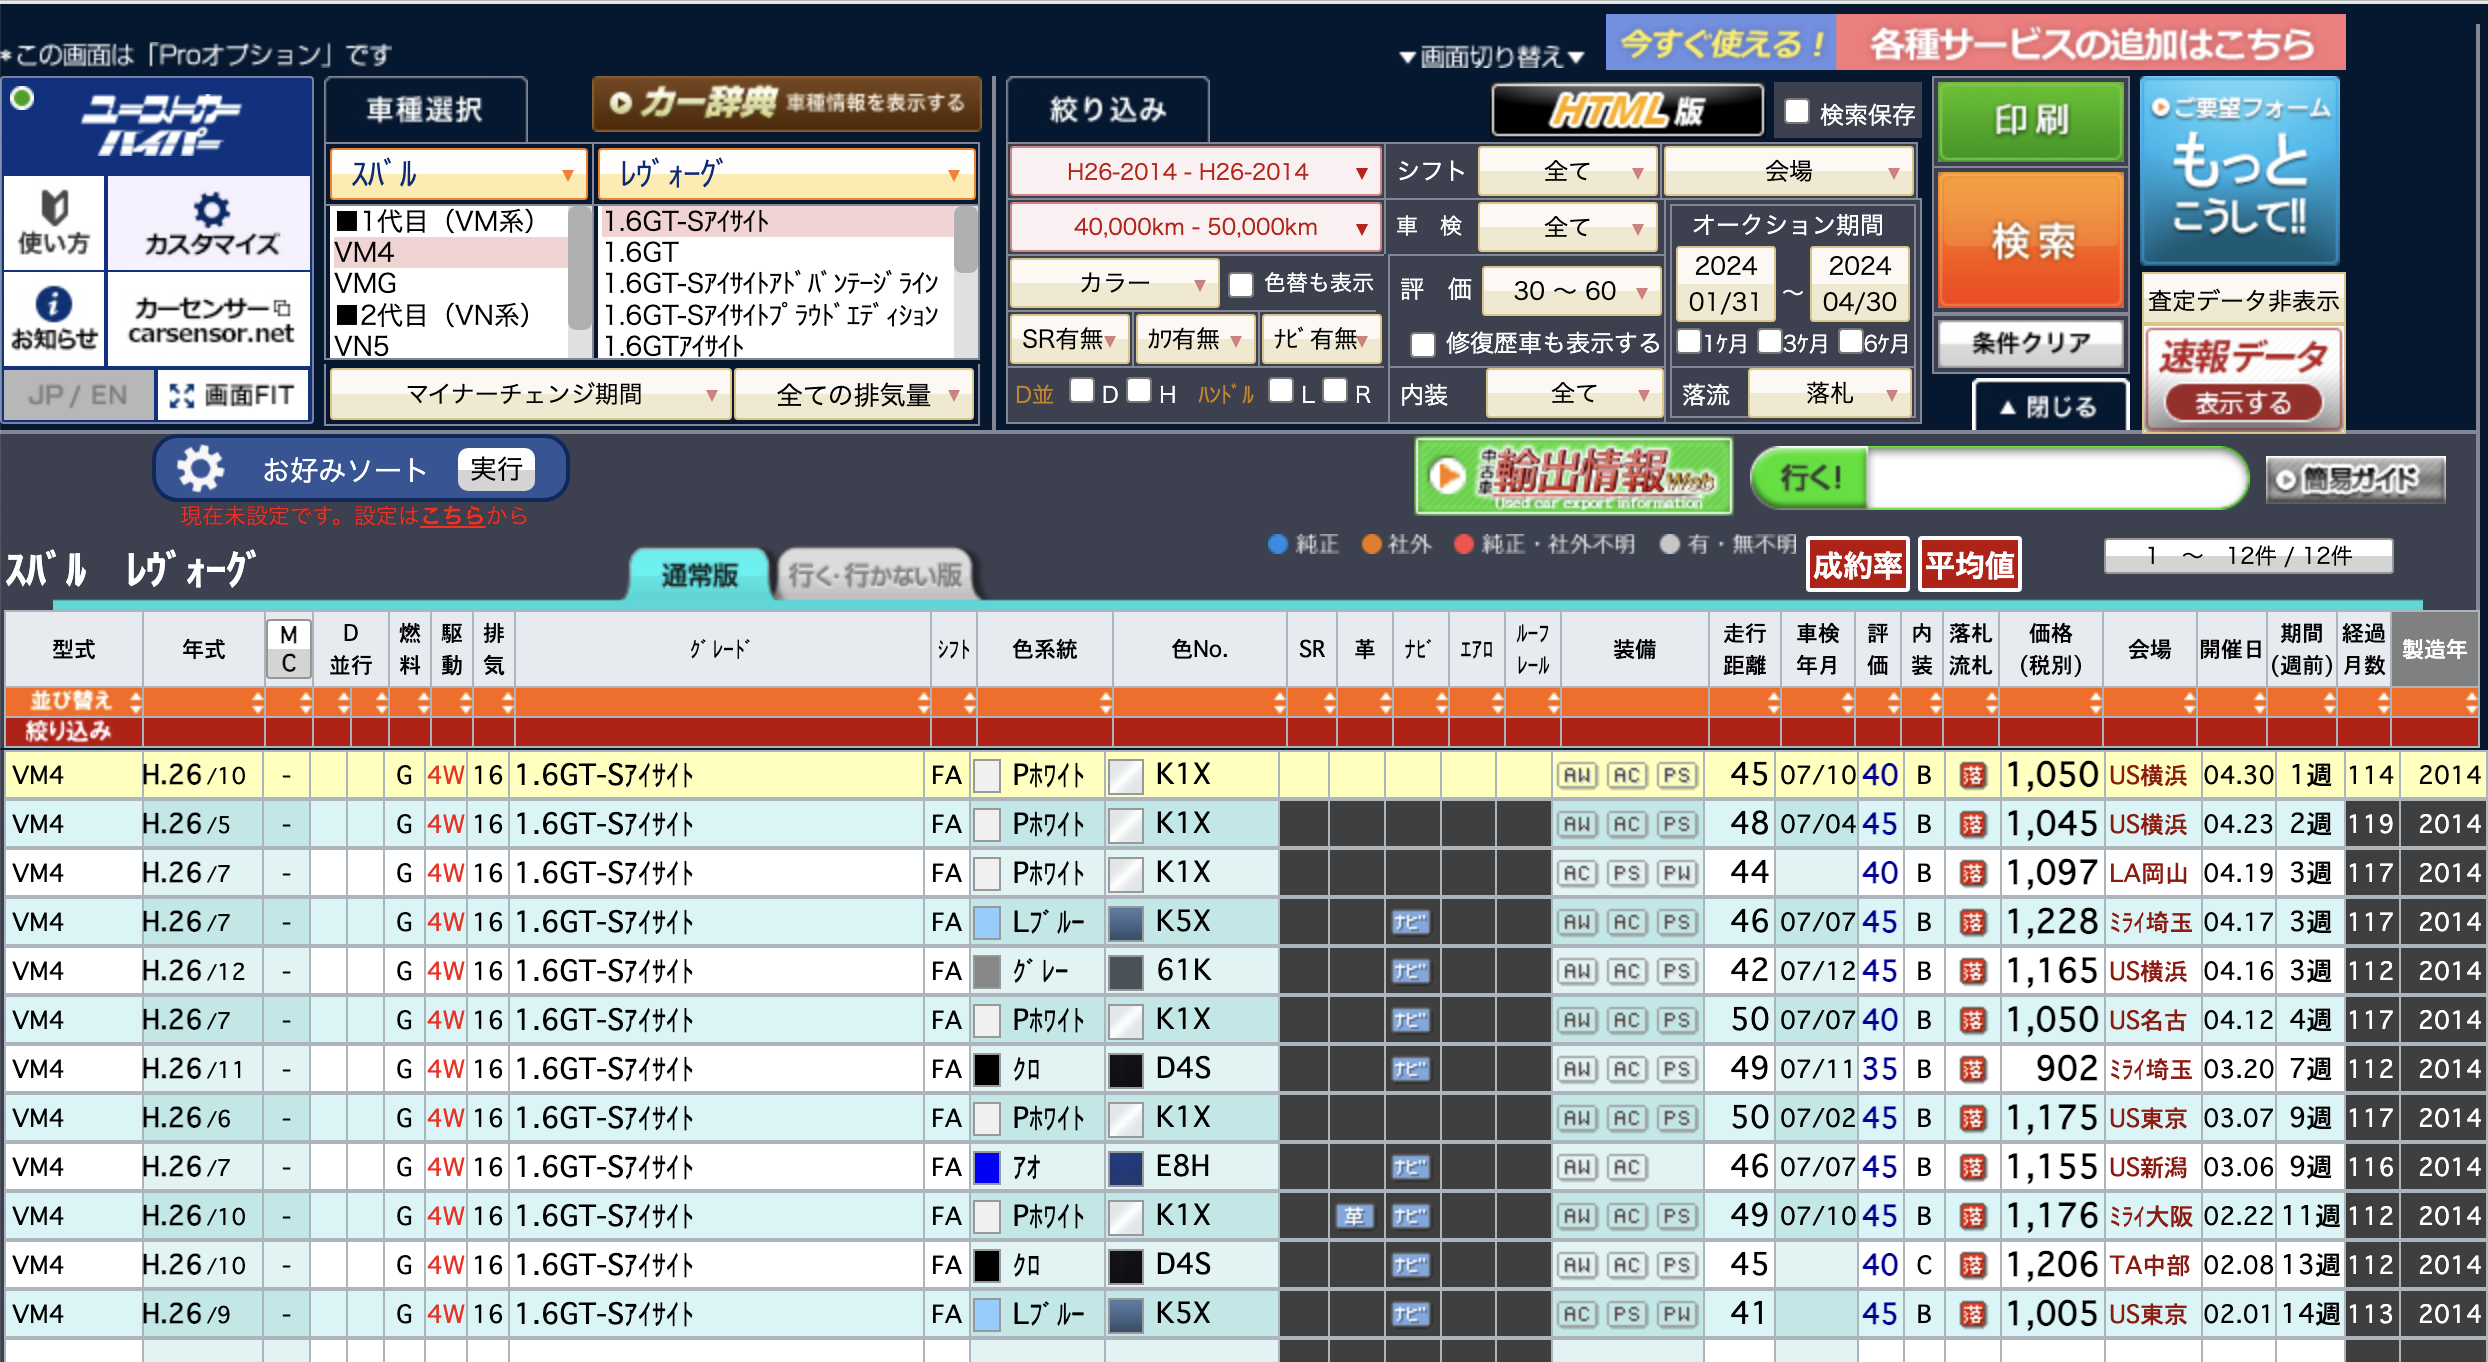This screenshot has width=2488, height=1362.
Task: Enable 修復歴車も表示する checkbox
Action: (x=1422, y=344)
